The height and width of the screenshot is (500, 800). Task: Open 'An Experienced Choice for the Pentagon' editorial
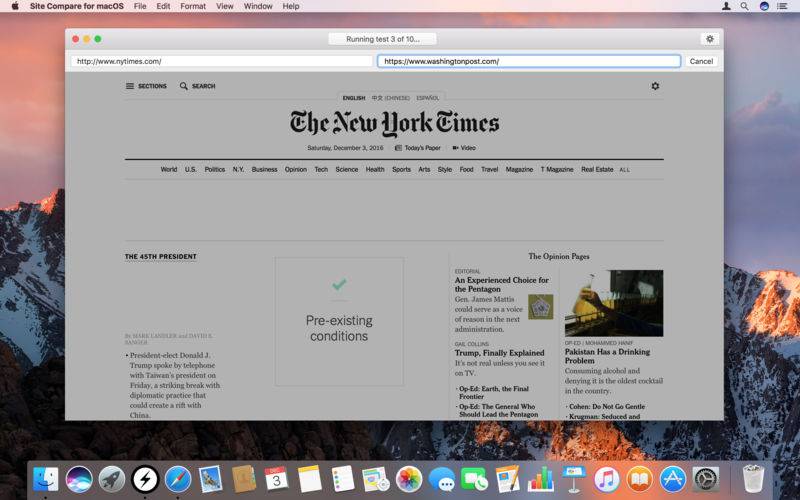(x=502, y=284)
